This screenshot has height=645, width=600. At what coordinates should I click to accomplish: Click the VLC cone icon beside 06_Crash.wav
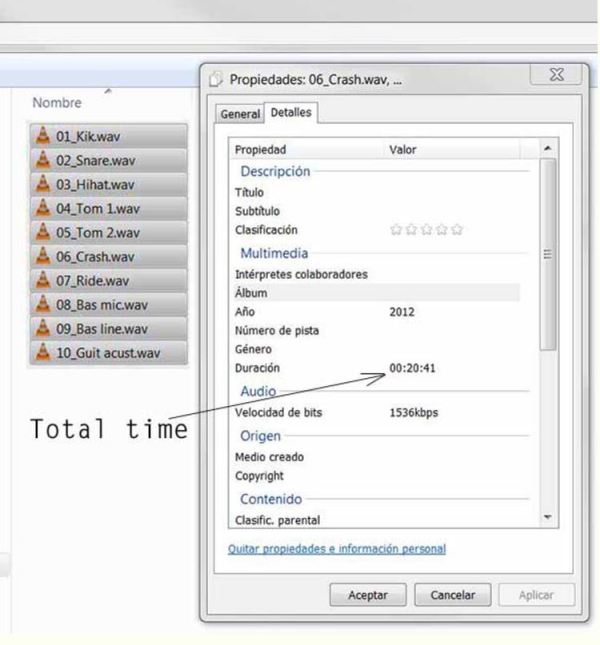42,256
